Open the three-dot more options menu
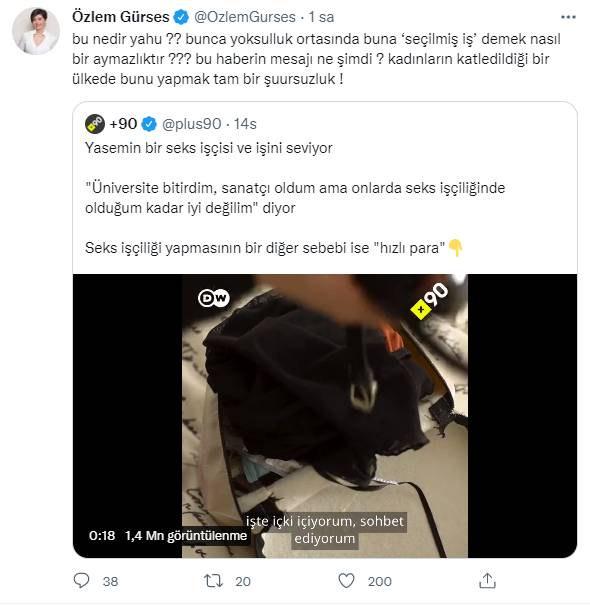The height and width of the screenshot is (605, 590). (x=568, y=17)
